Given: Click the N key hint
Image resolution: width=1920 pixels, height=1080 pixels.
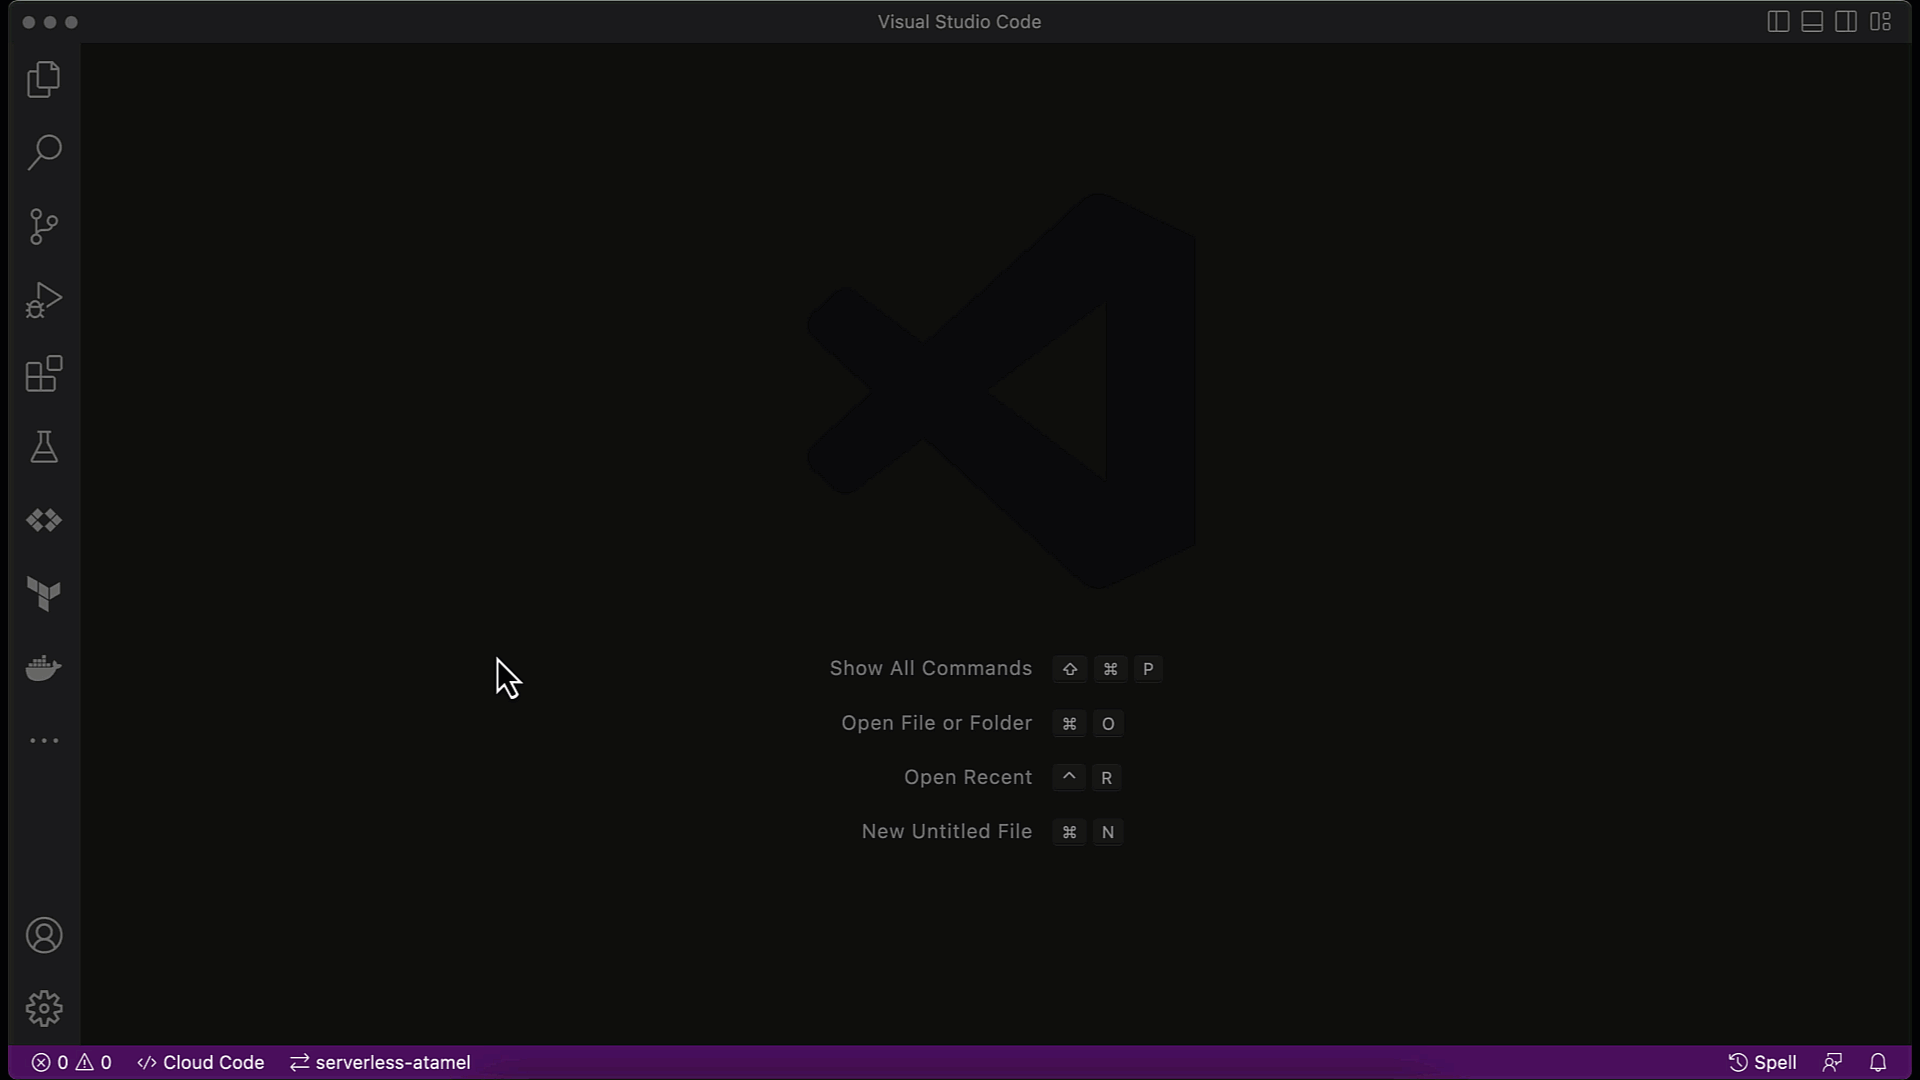Looking at the screenshot, I should (x=1108, y=832).
